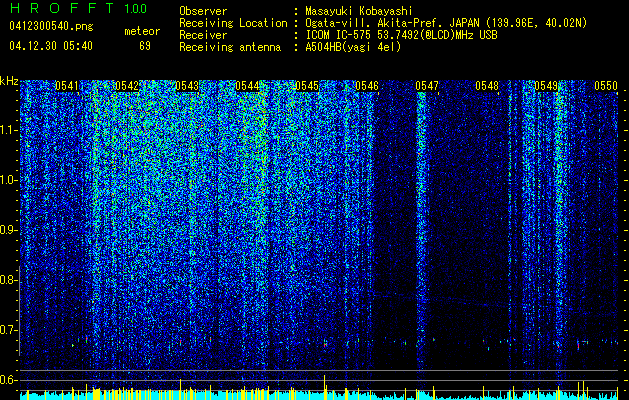Click the 0545 time marker
Image resolution: width=629 pixels, height=400 pixels.
coord(307,86)
